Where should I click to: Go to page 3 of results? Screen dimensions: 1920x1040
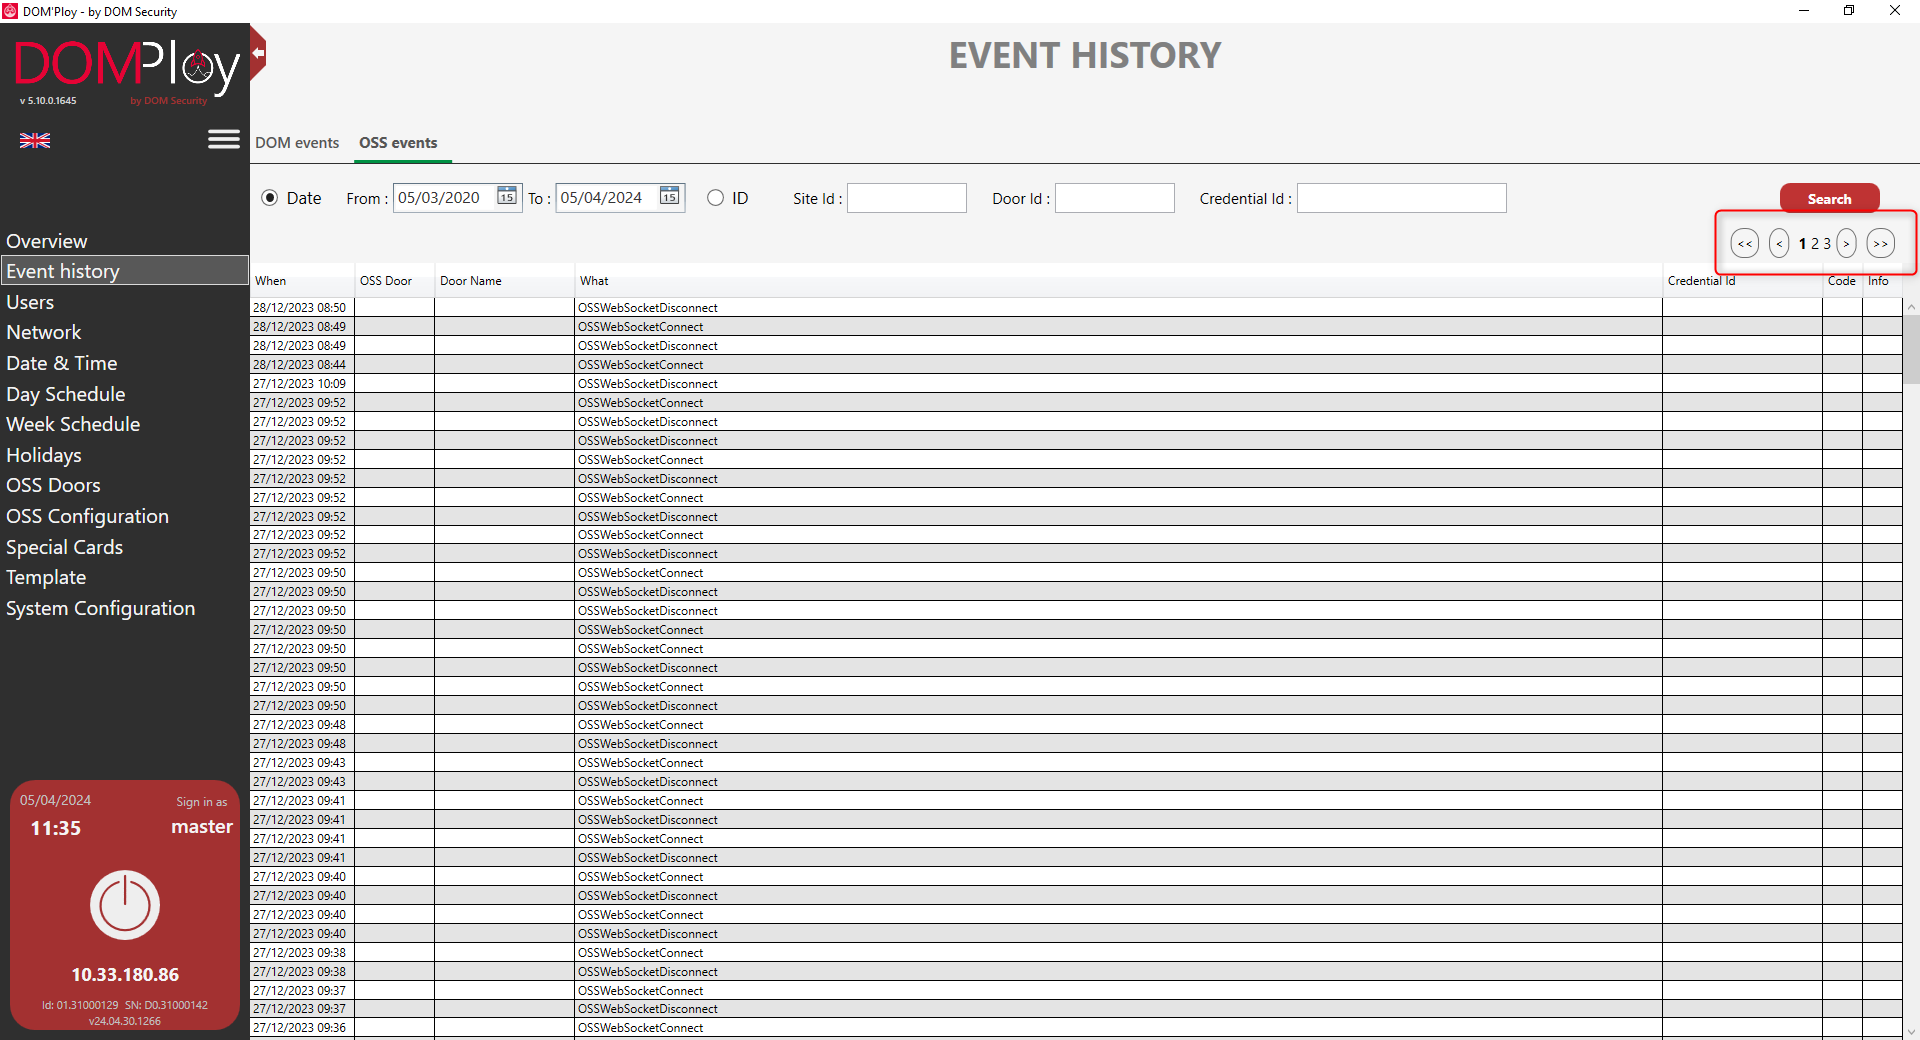(1827, 243)
